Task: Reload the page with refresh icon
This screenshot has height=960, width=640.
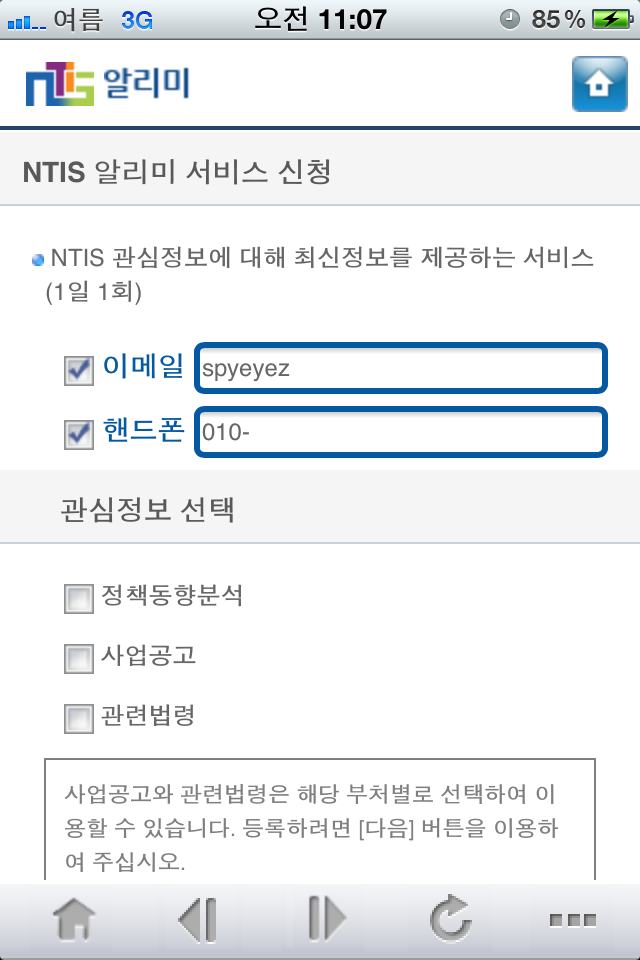Action: 451,918
